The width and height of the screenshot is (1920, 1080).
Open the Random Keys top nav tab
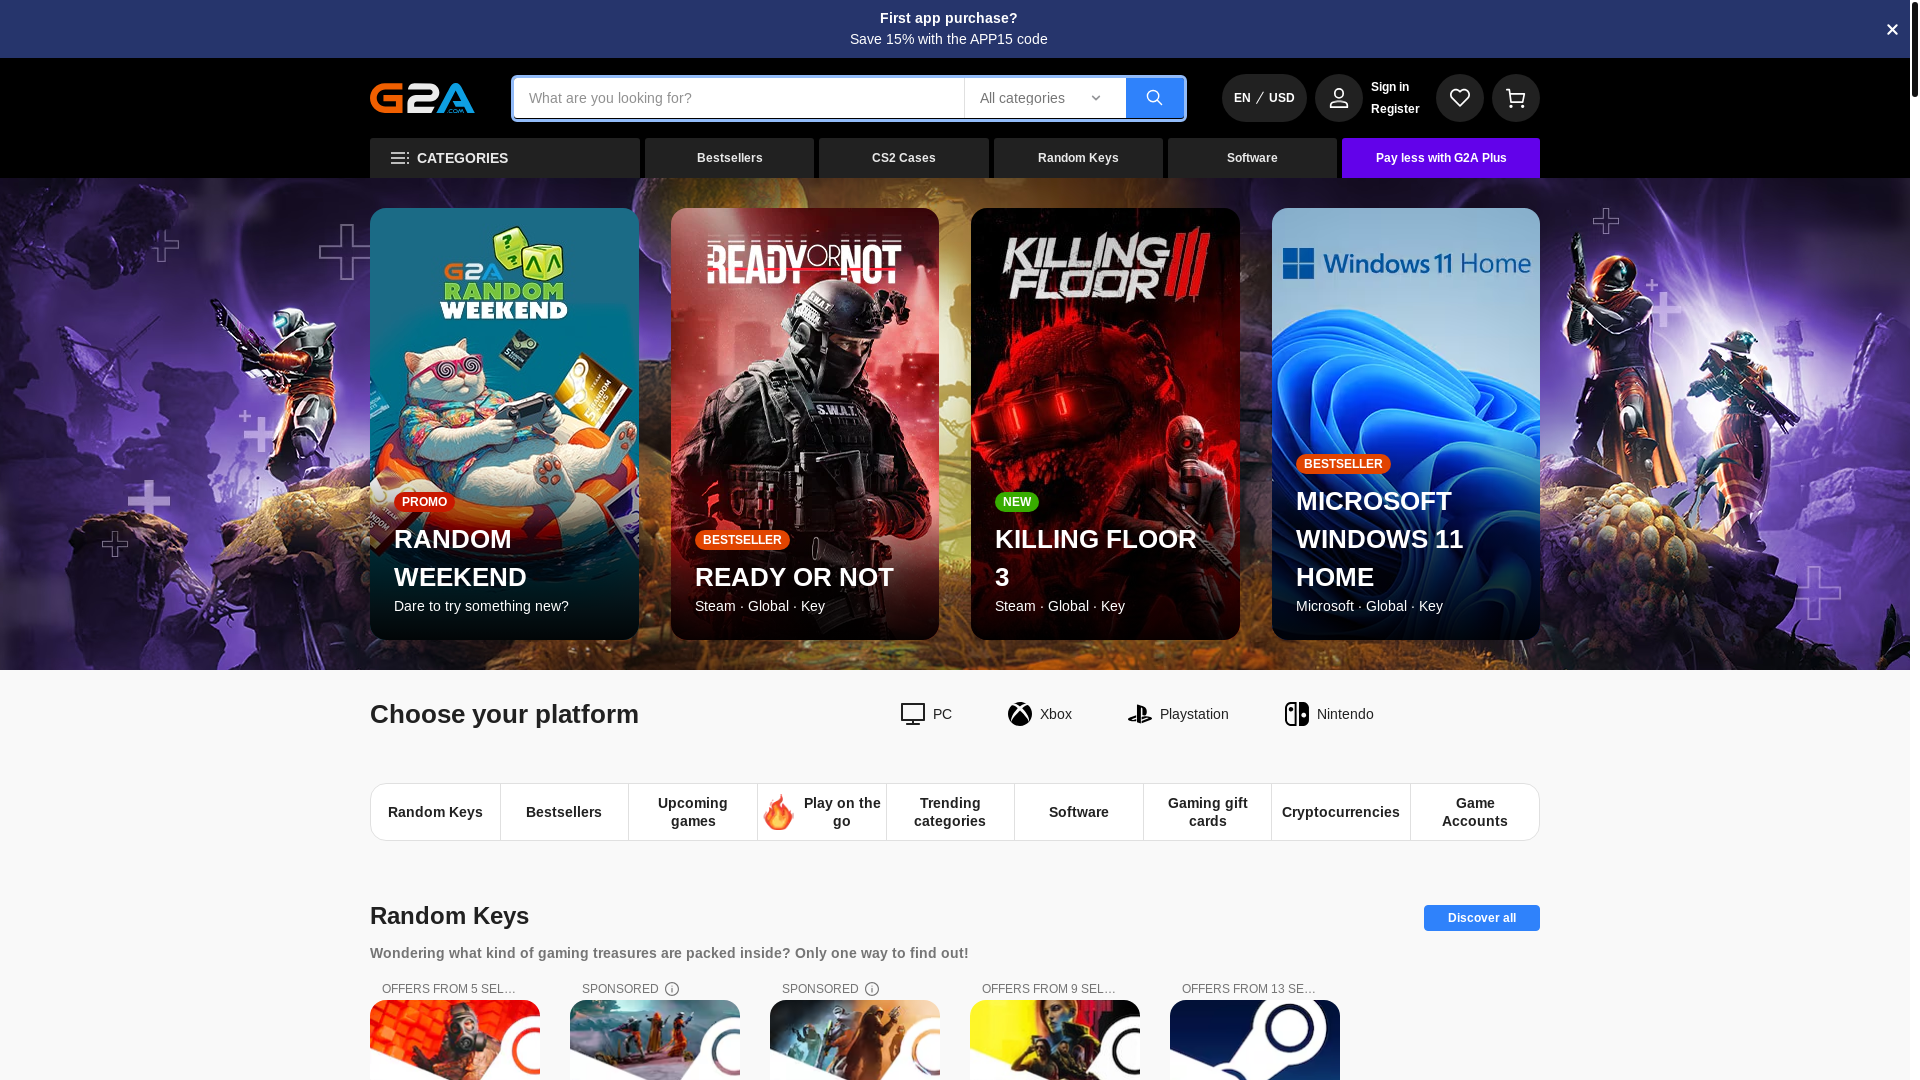(1078, 158)
